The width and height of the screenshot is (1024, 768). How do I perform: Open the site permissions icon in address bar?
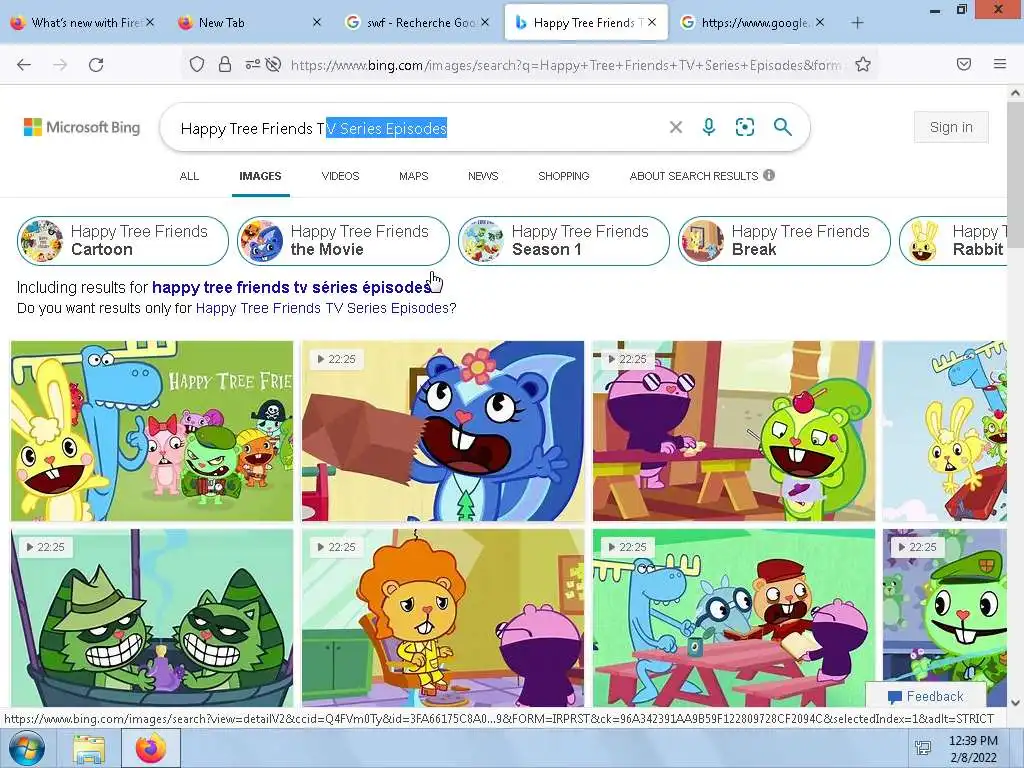tap(252, 64)
